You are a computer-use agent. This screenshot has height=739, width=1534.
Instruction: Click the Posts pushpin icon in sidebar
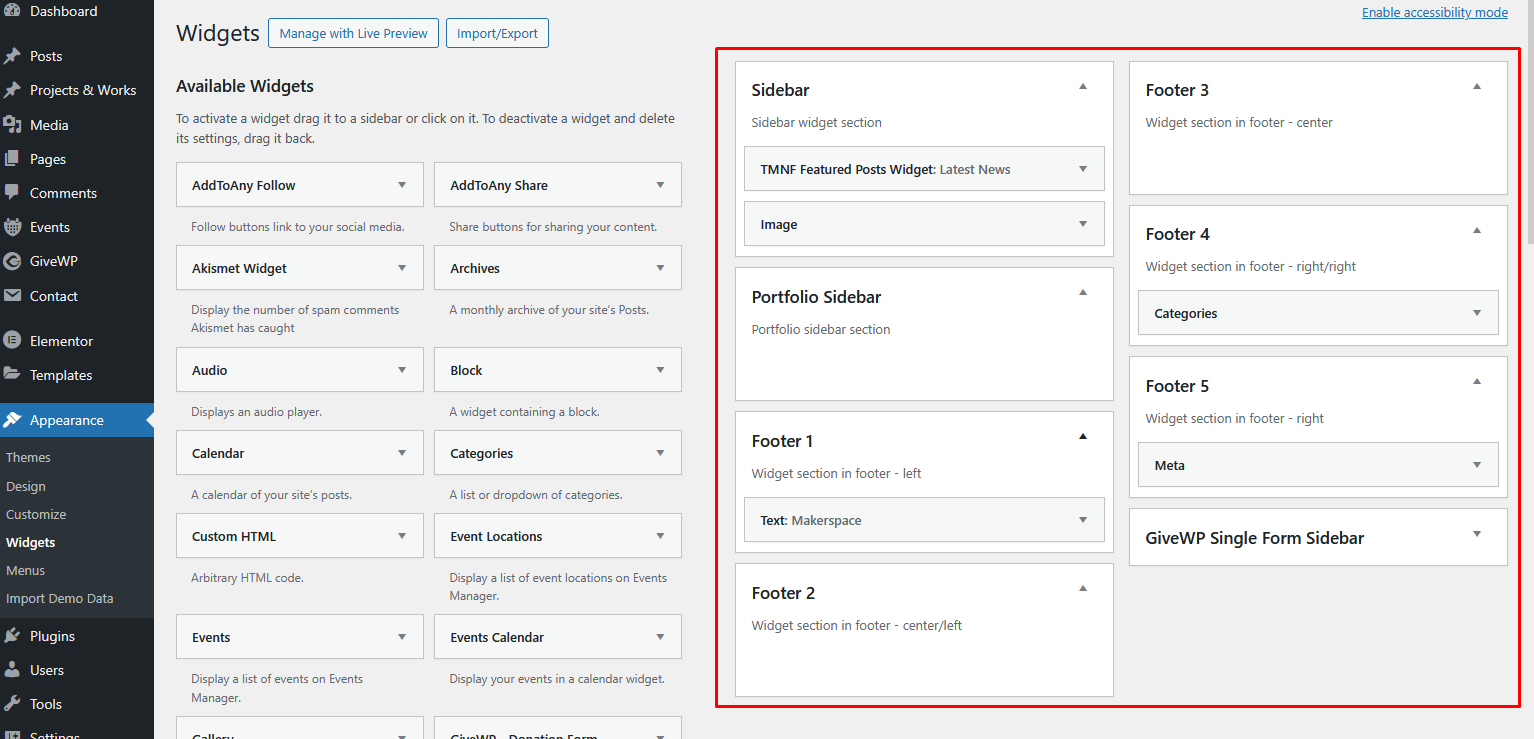pyautogui.click(x=12, y=56)
